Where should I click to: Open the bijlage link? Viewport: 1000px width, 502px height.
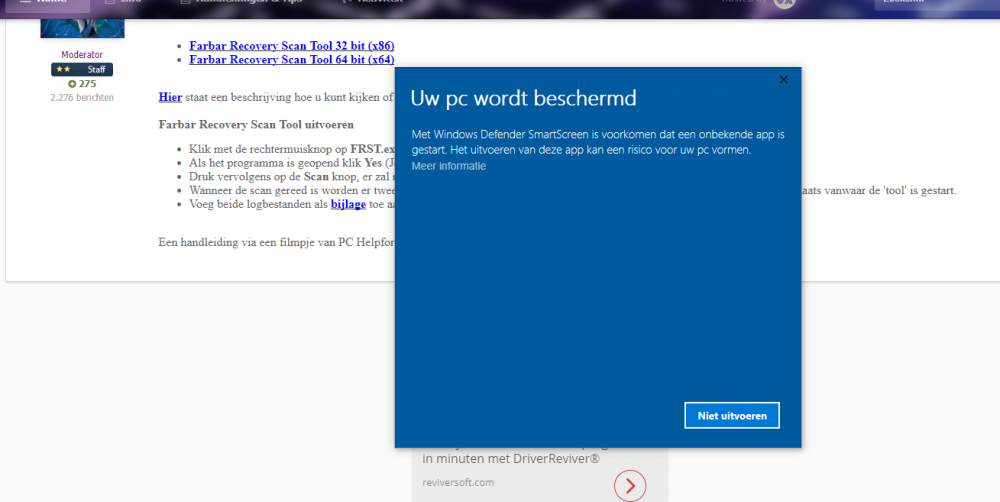point(348,204)
